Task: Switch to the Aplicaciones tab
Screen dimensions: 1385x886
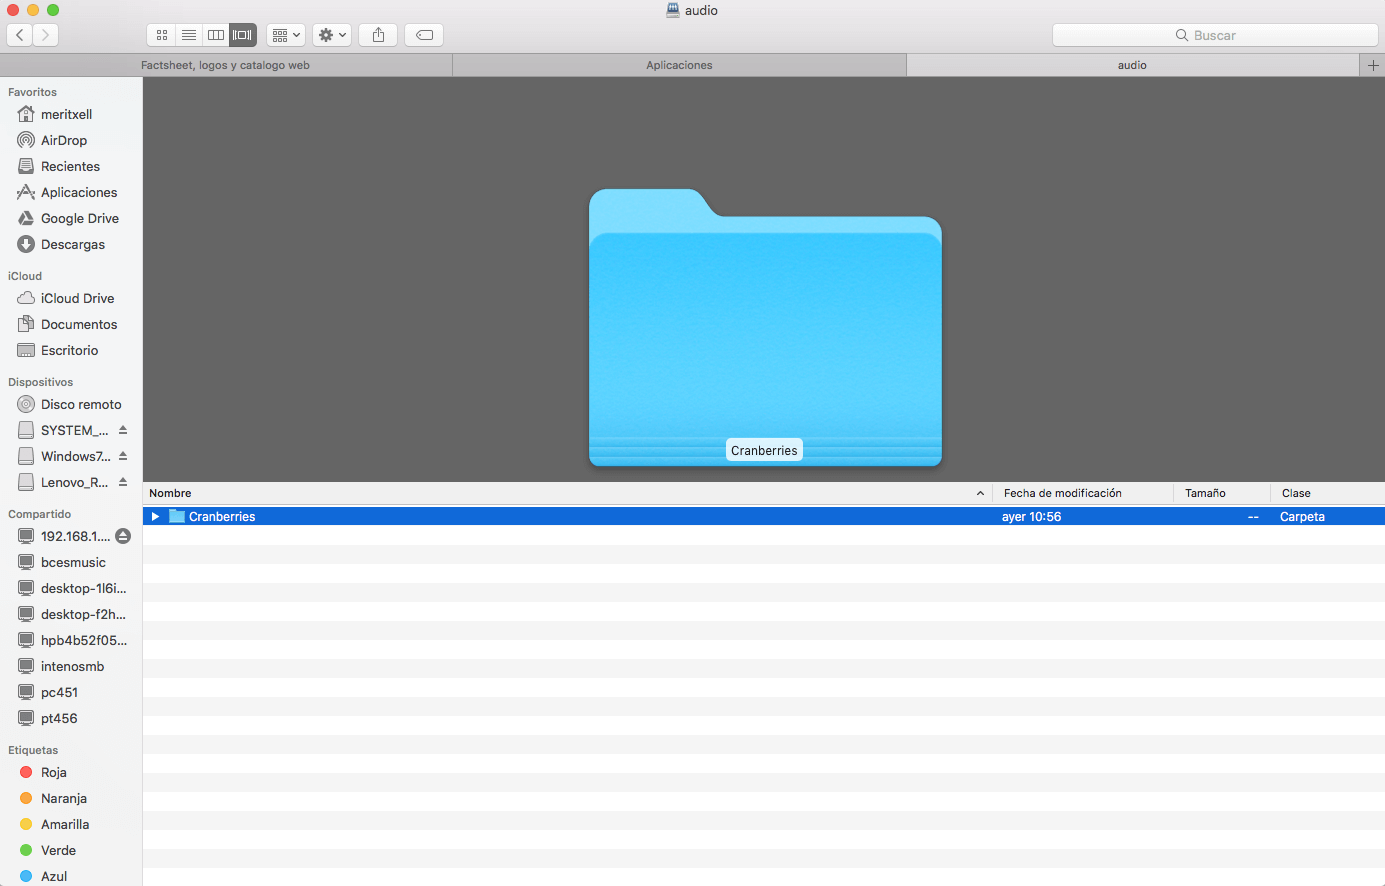Action: (679, 65)
